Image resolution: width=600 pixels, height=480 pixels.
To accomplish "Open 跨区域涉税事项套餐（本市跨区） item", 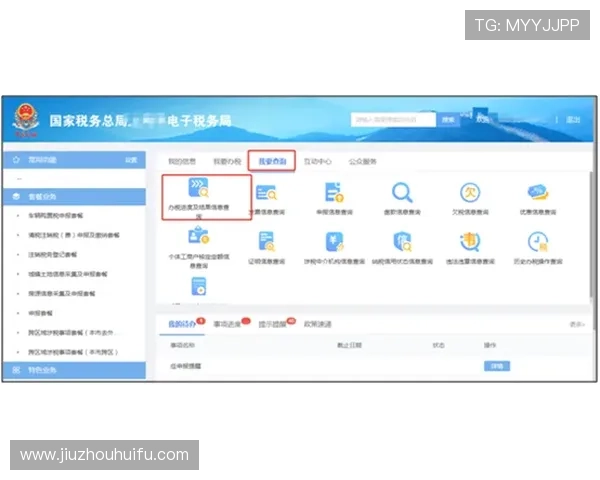I will point(73,352).
